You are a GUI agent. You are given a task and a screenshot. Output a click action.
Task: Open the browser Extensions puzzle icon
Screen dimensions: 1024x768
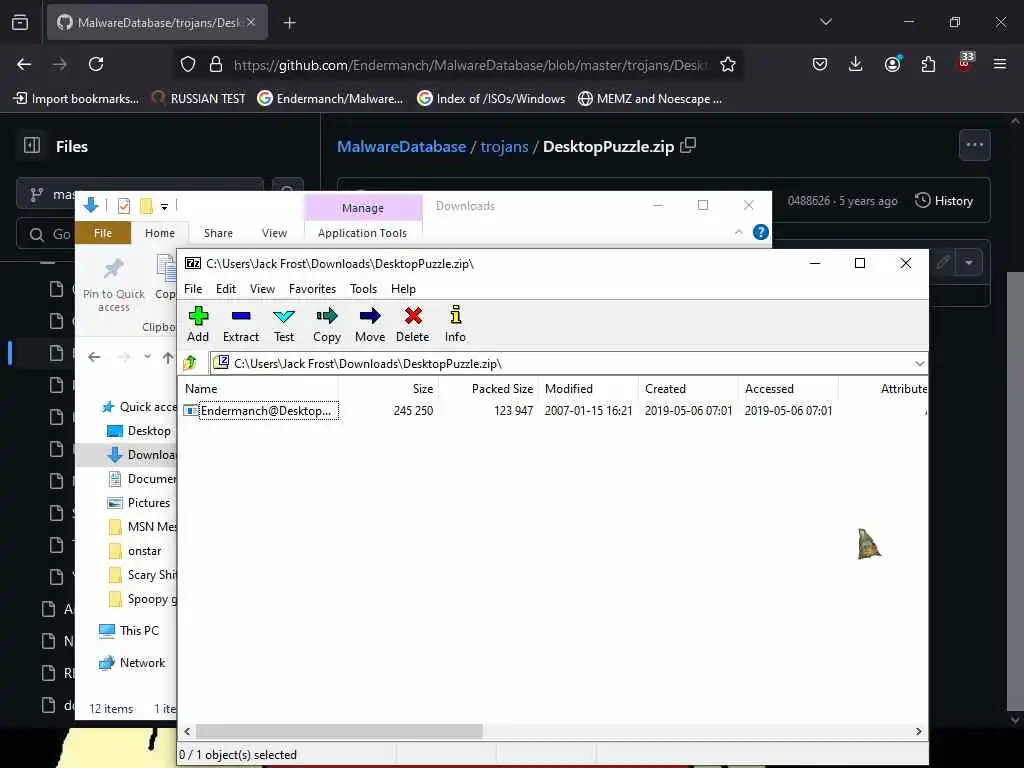pyautogui.click(x=928, y=64)
